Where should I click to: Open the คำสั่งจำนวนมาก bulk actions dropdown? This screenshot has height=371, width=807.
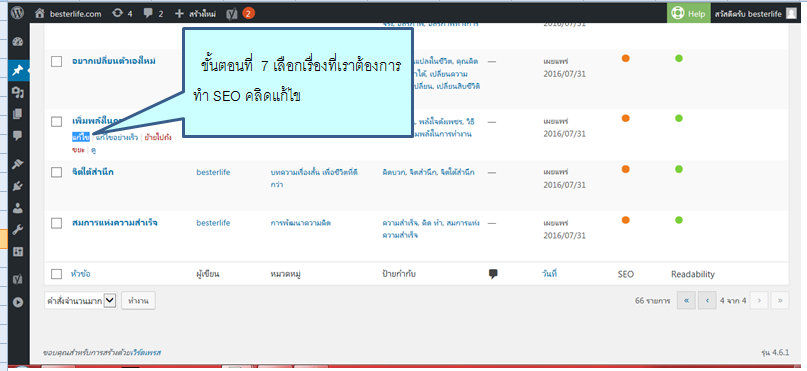pos(81,301)
